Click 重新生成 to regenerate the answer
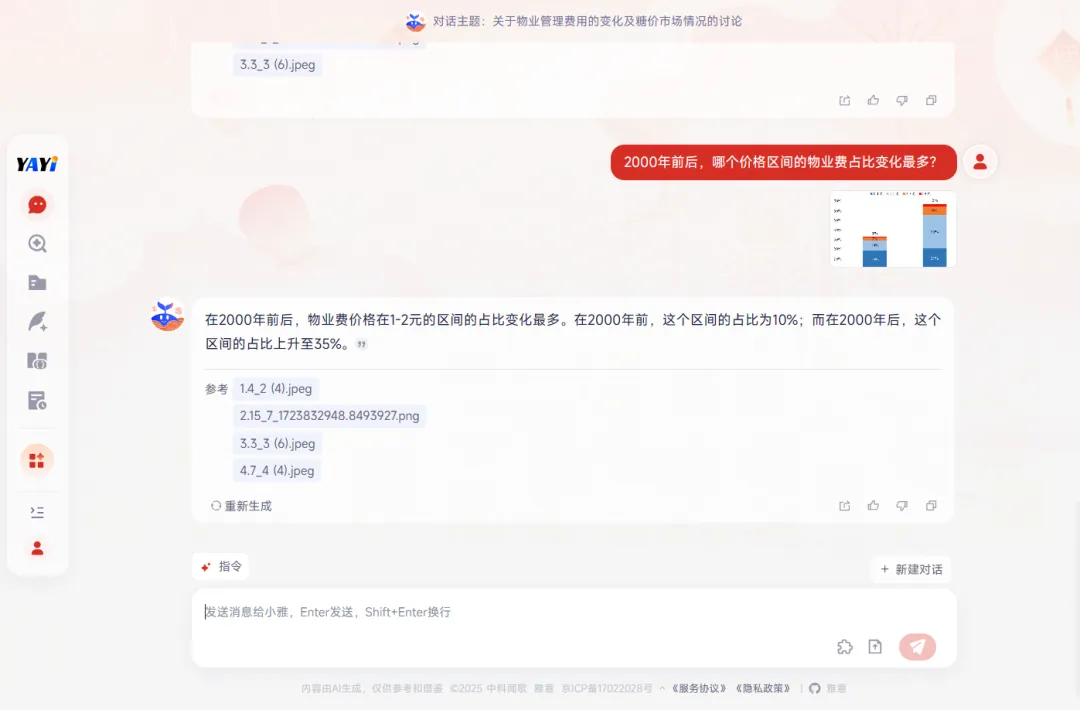Screen dimensions: 1080x710 pyautogui.click(x=241, y=506)
